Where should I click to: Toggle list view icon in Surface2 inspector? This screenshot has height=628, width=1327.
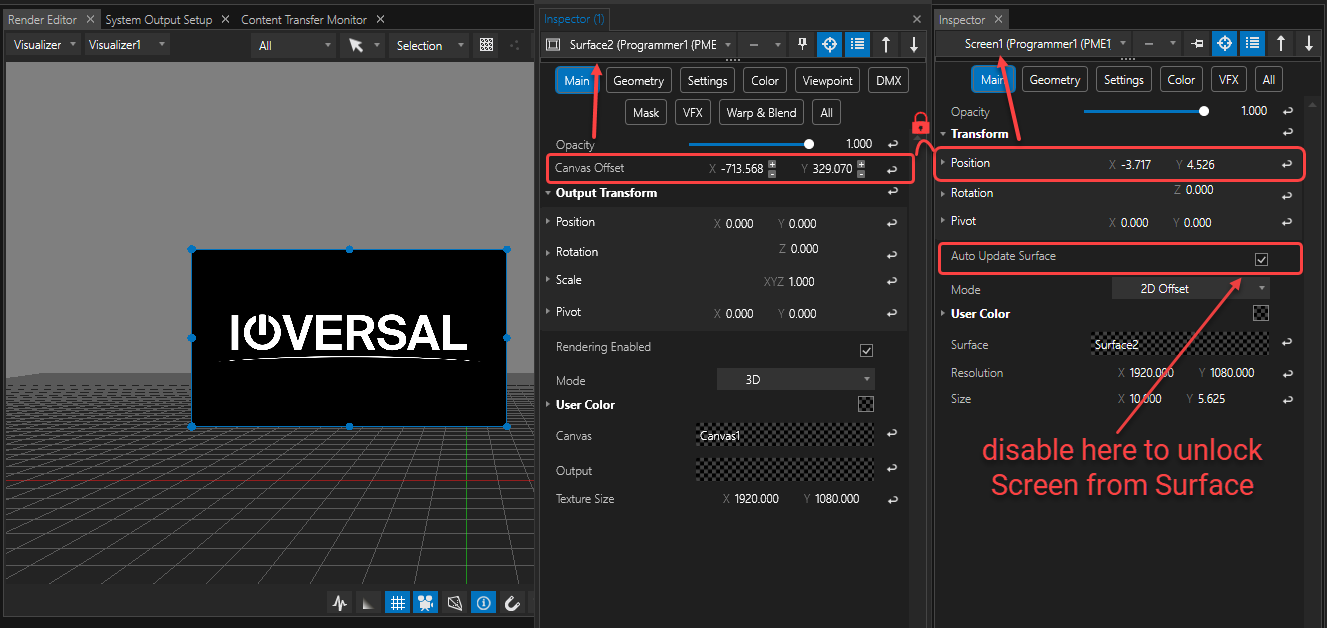click(857, 44)
